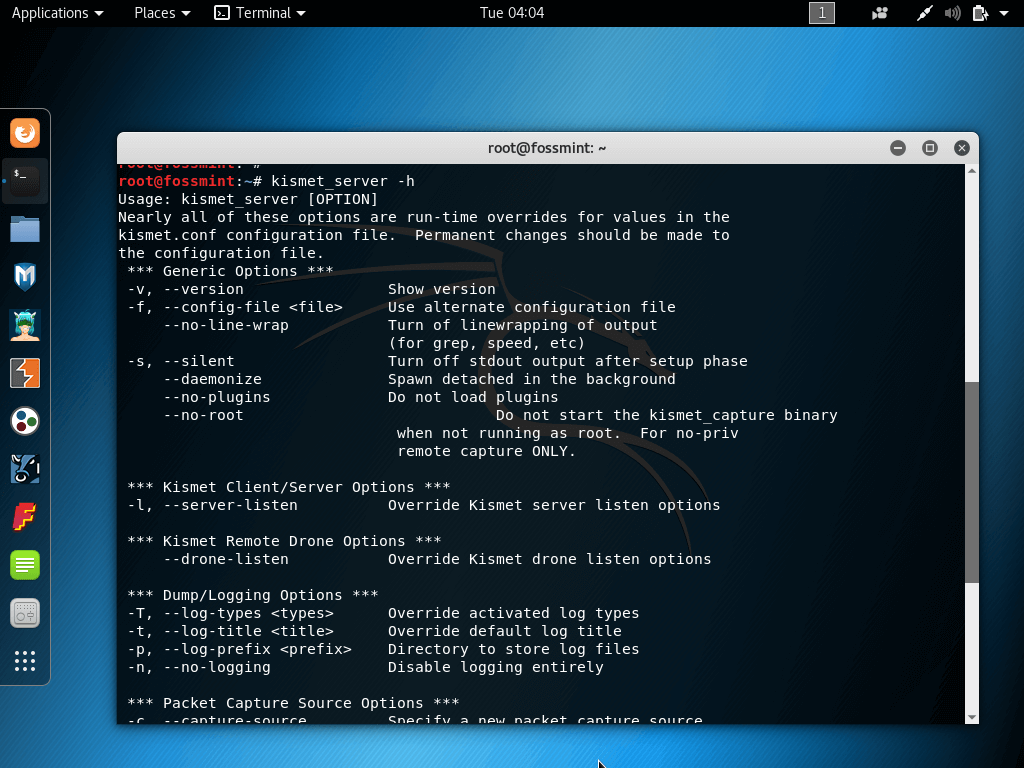Open the Files folder icon in dock

pos(25,229)
